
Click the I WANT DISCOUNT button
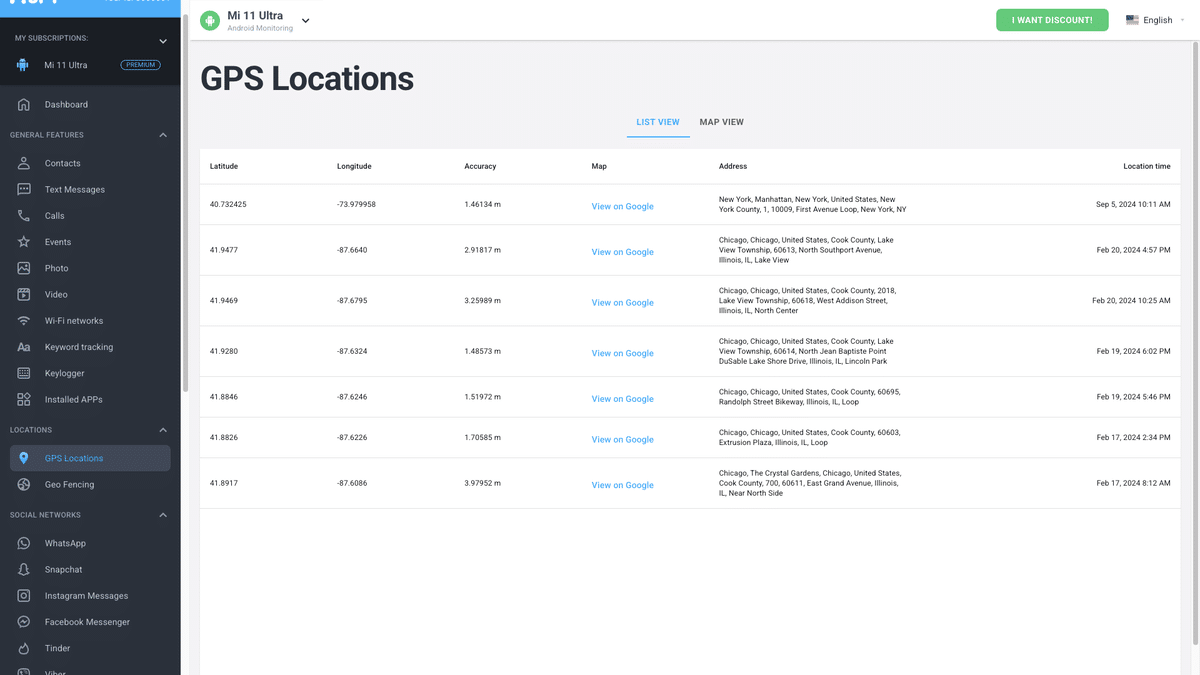[x=1052, y=19]
